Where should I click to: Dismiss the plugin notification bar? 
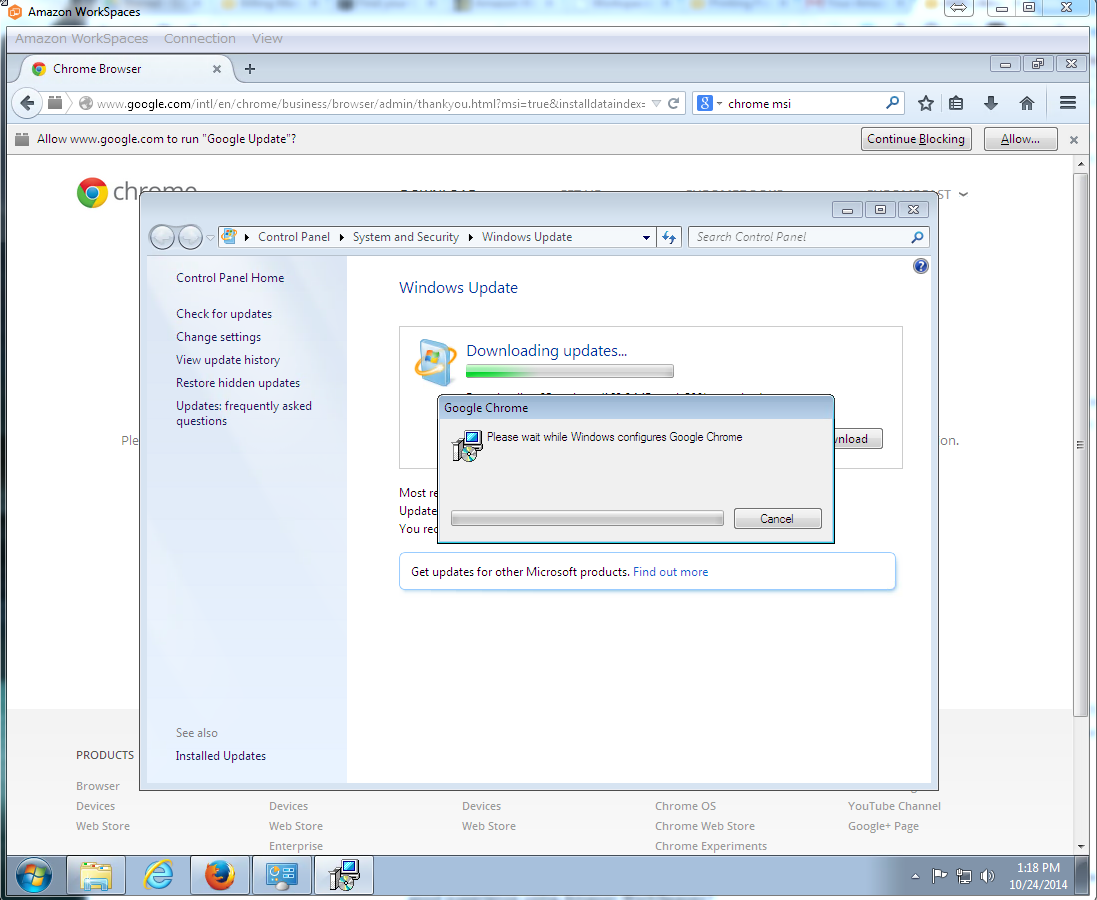point(1074,140)
